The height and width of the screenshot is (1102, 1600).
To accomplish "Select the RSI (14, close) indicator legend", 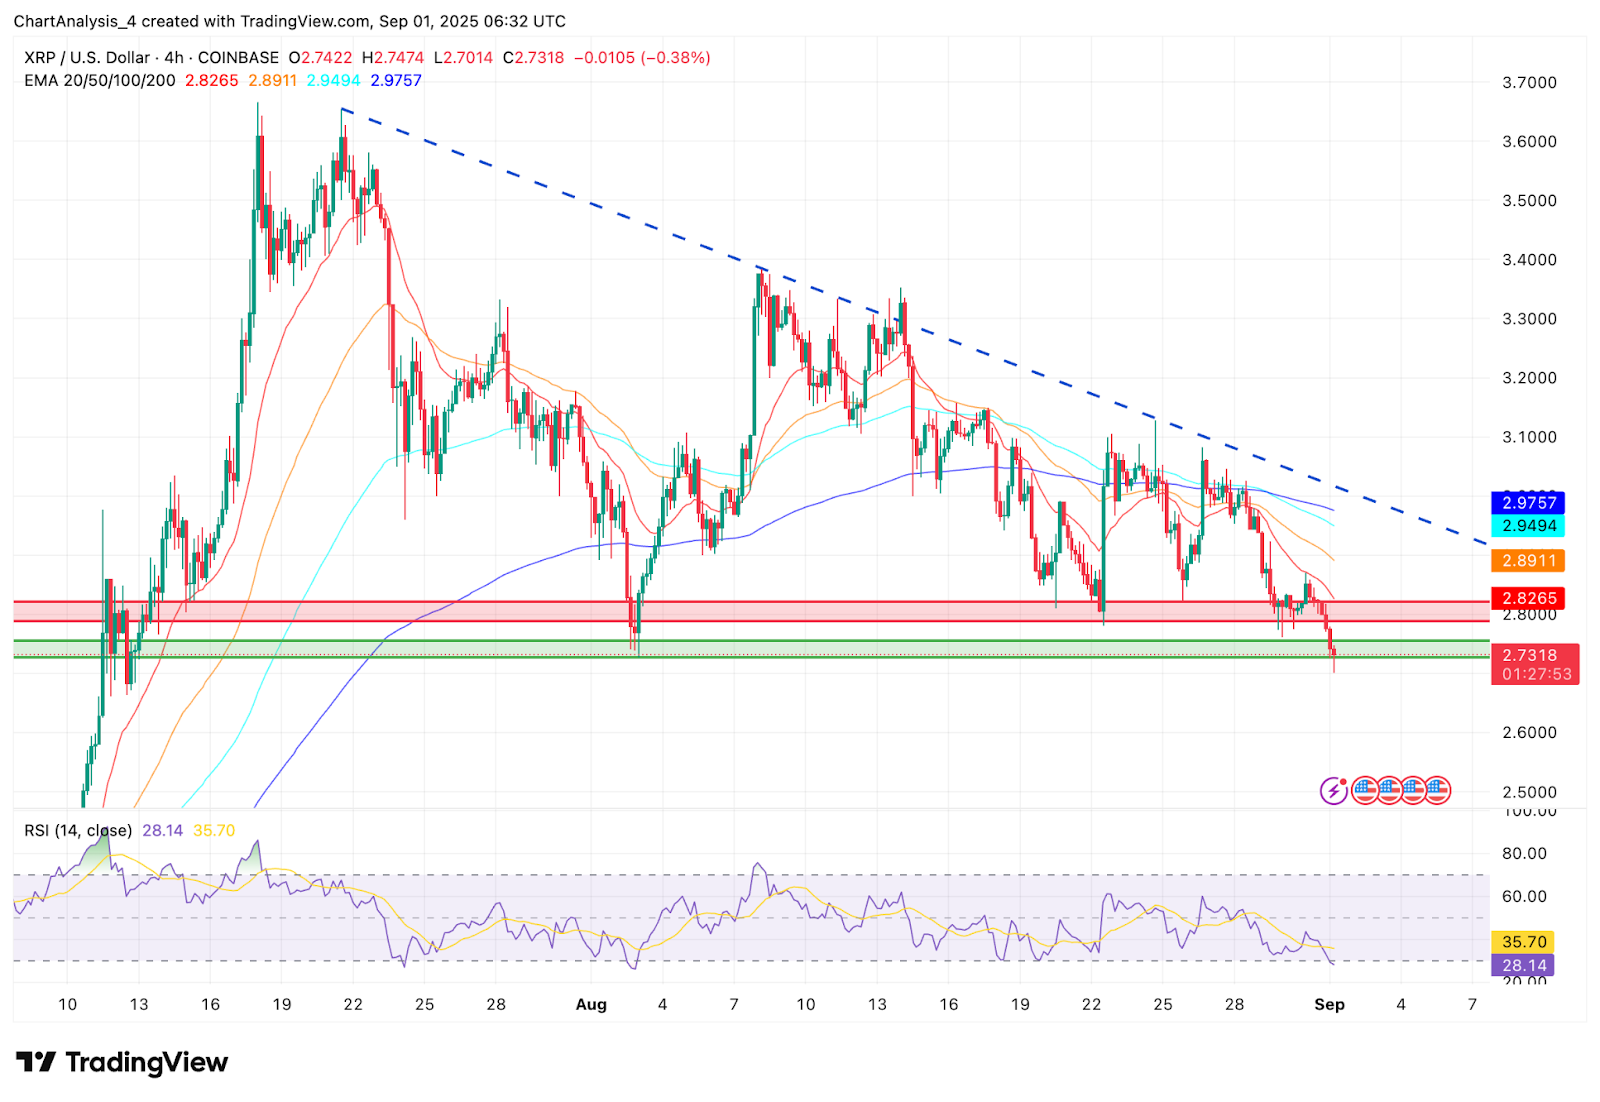I will click(x=78, y=830).
